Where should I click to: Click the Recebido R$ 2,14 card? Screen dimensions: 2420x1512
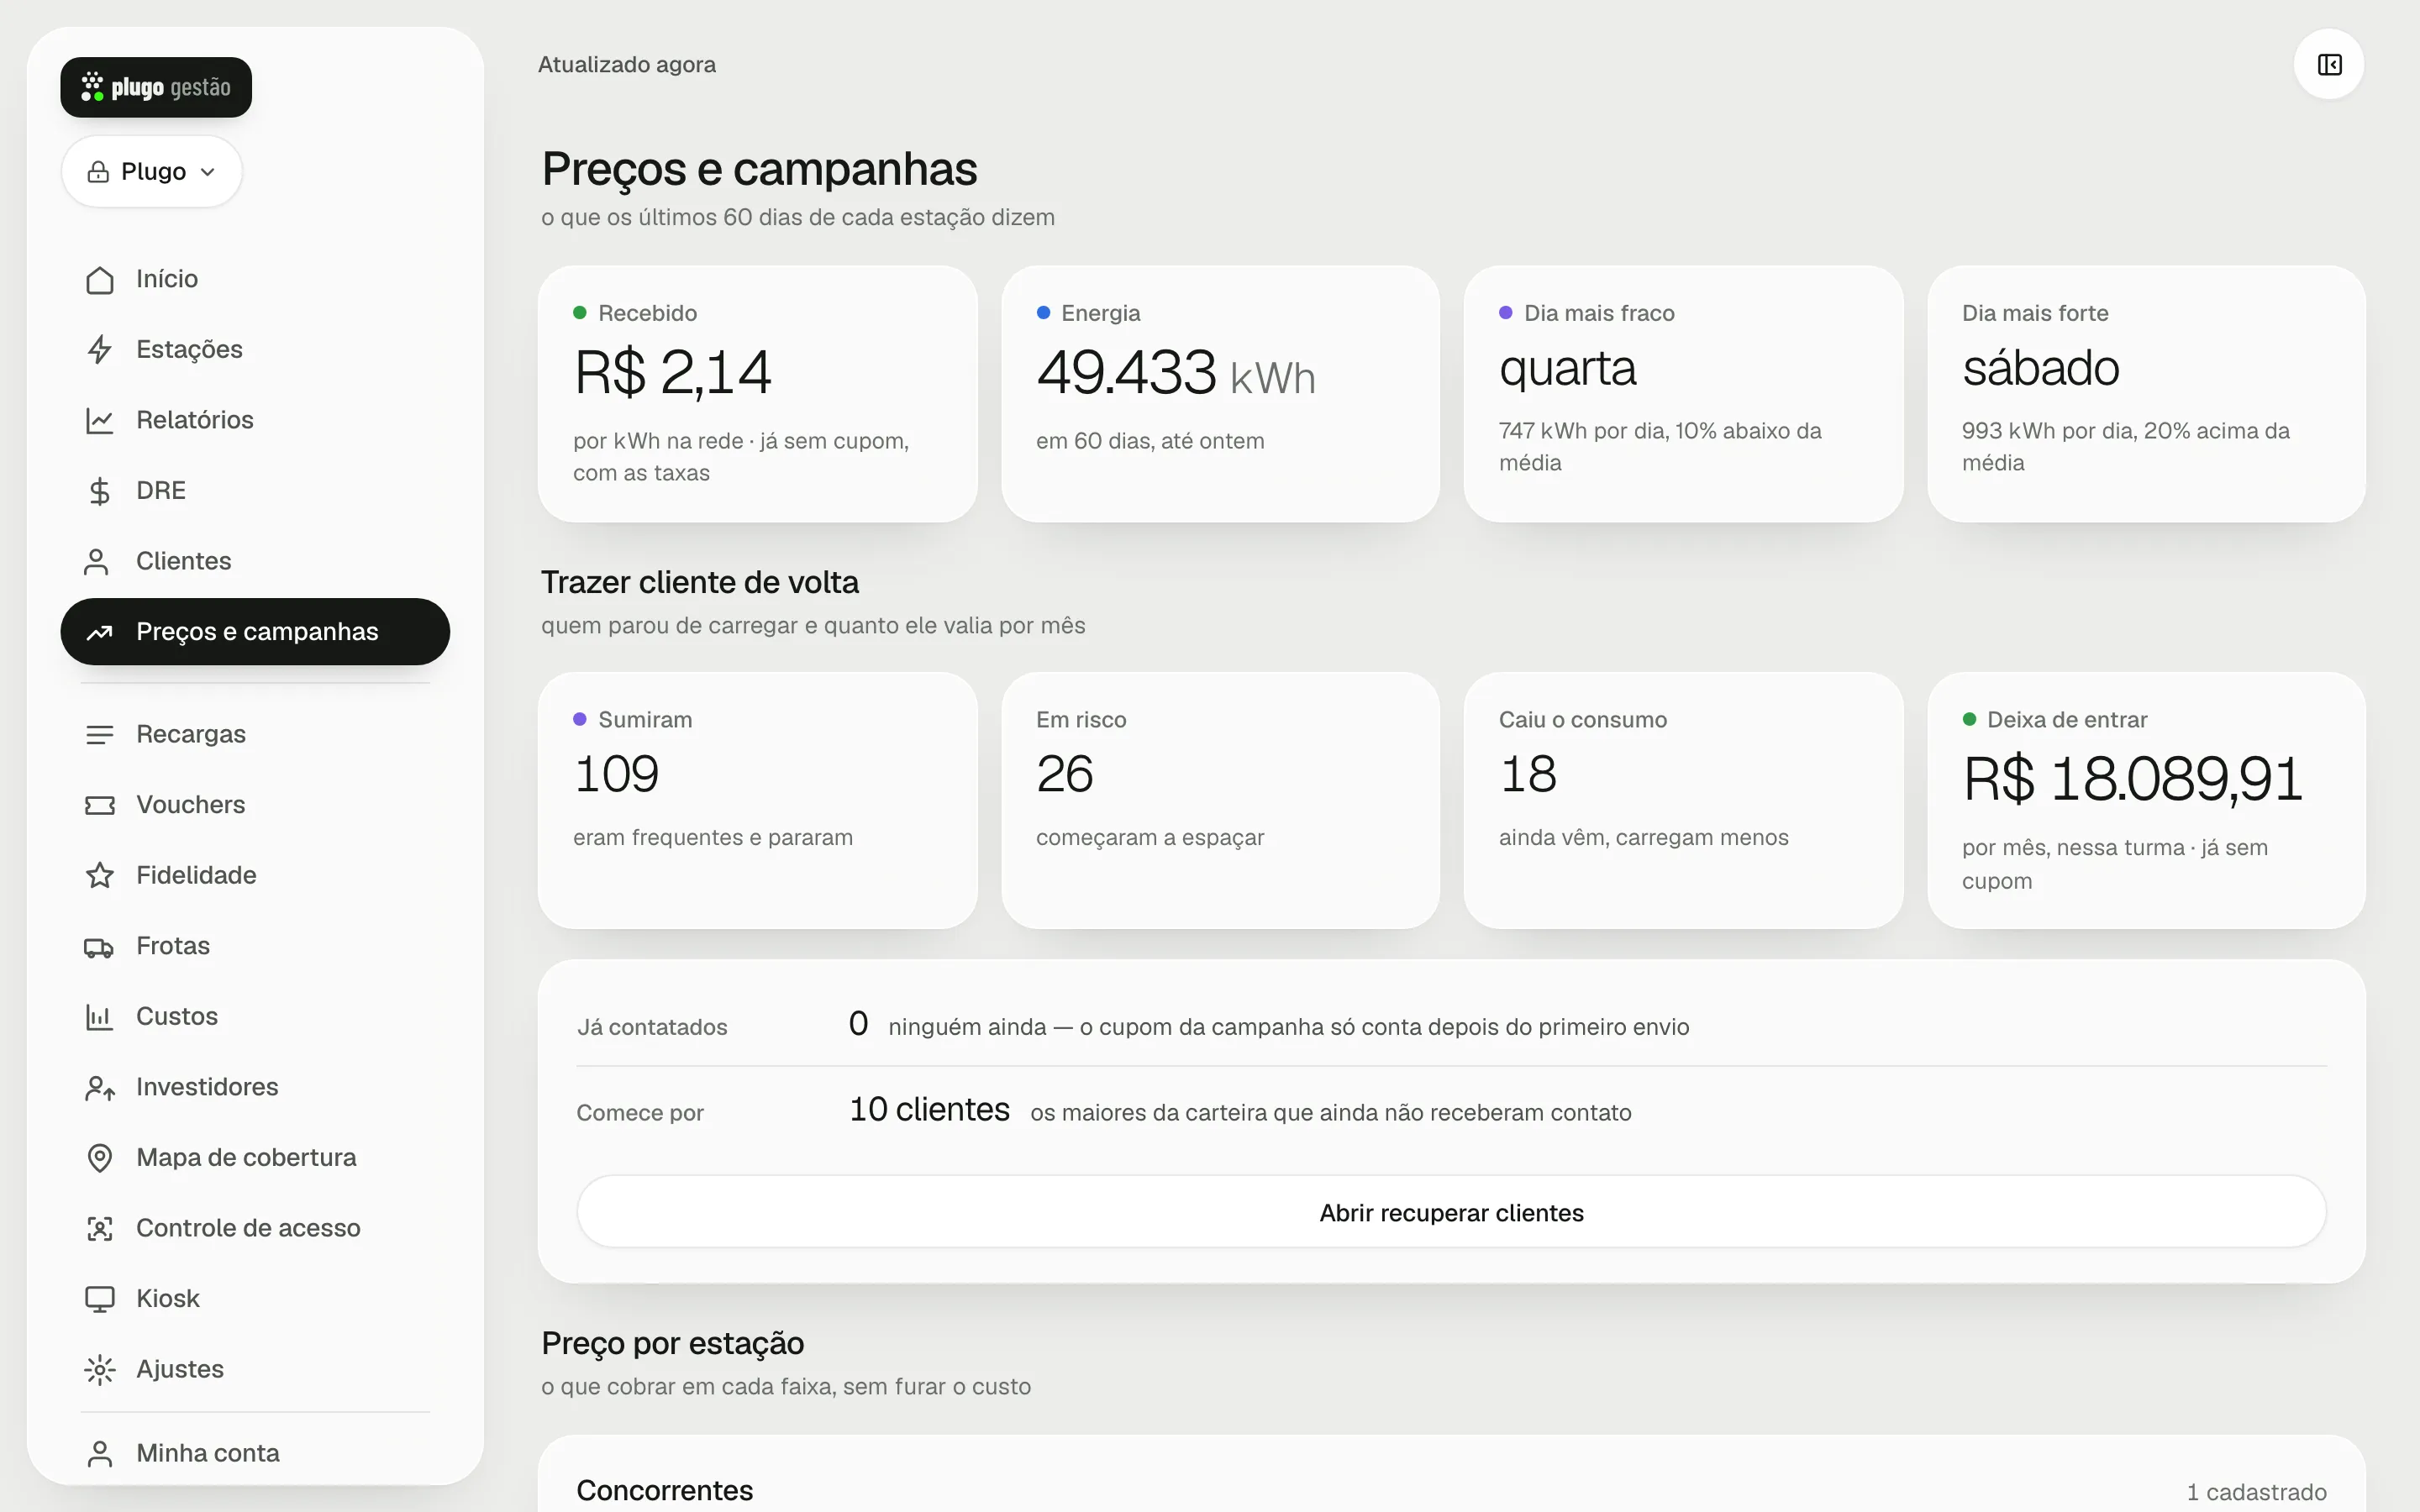(x=757, y=394)
